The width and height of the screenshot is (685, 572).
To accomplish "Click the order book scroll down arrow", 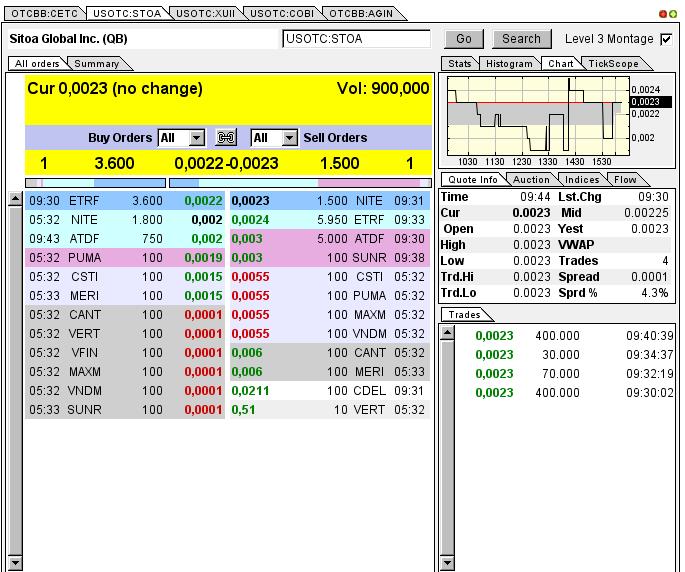I will point(15,562).
